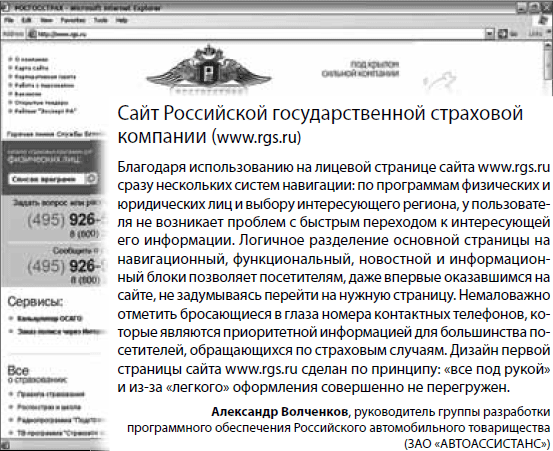Click the Go button beside the address bar
Image resolution: width=553 pixels, height=451 pixels.
pos(507,34)
